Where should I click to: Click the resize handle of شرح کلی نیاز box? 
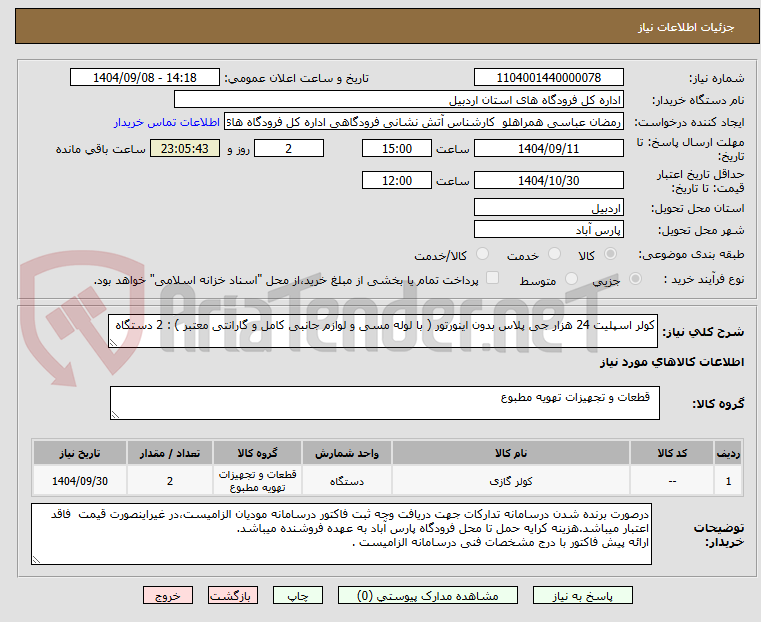[113, 343]
